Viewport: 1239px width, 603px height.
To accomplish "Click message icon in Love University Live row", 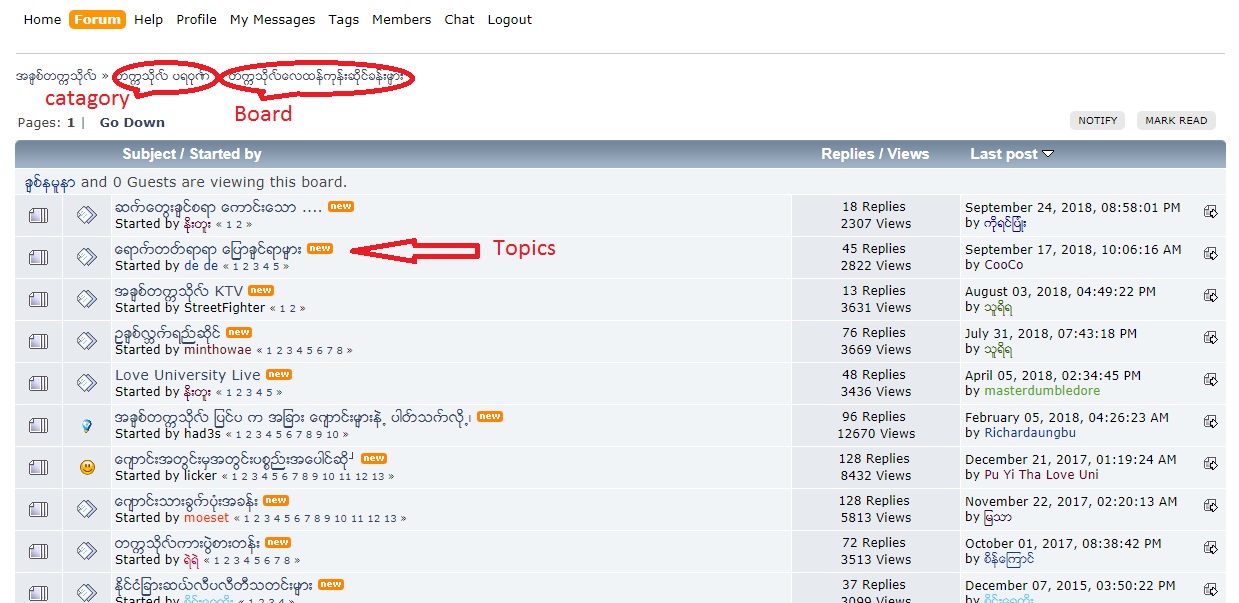I will 87,383.
